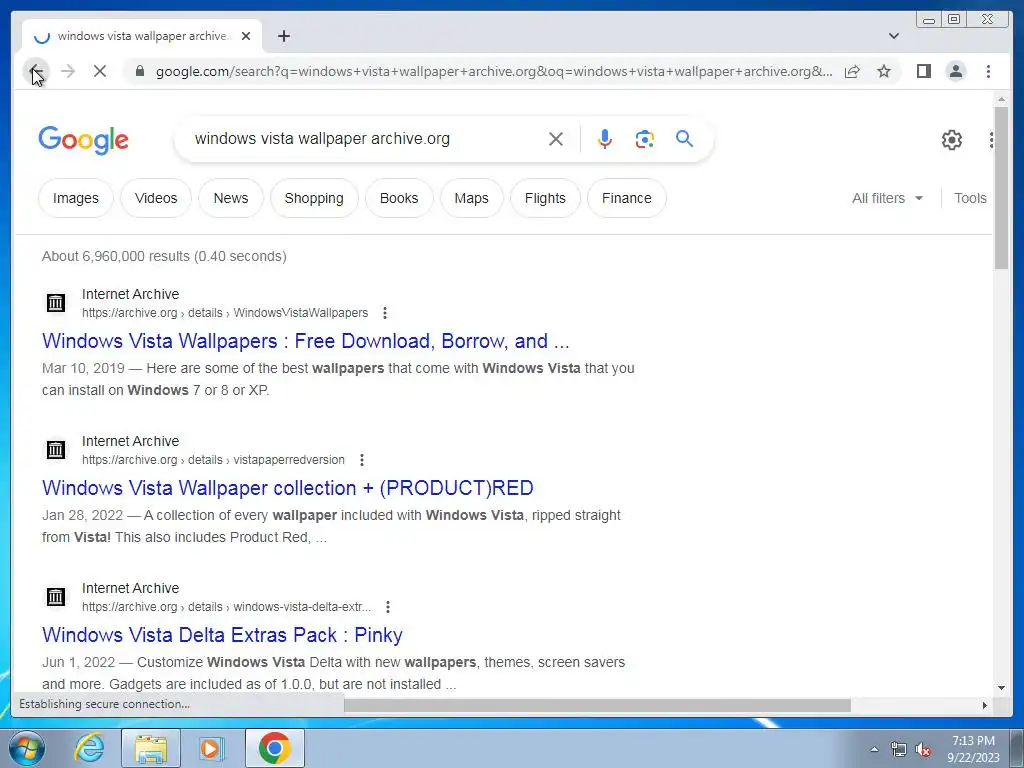Viewport: 1024px width, 768px height.
Task: Open a new tab with plus button
Action: 283,36
